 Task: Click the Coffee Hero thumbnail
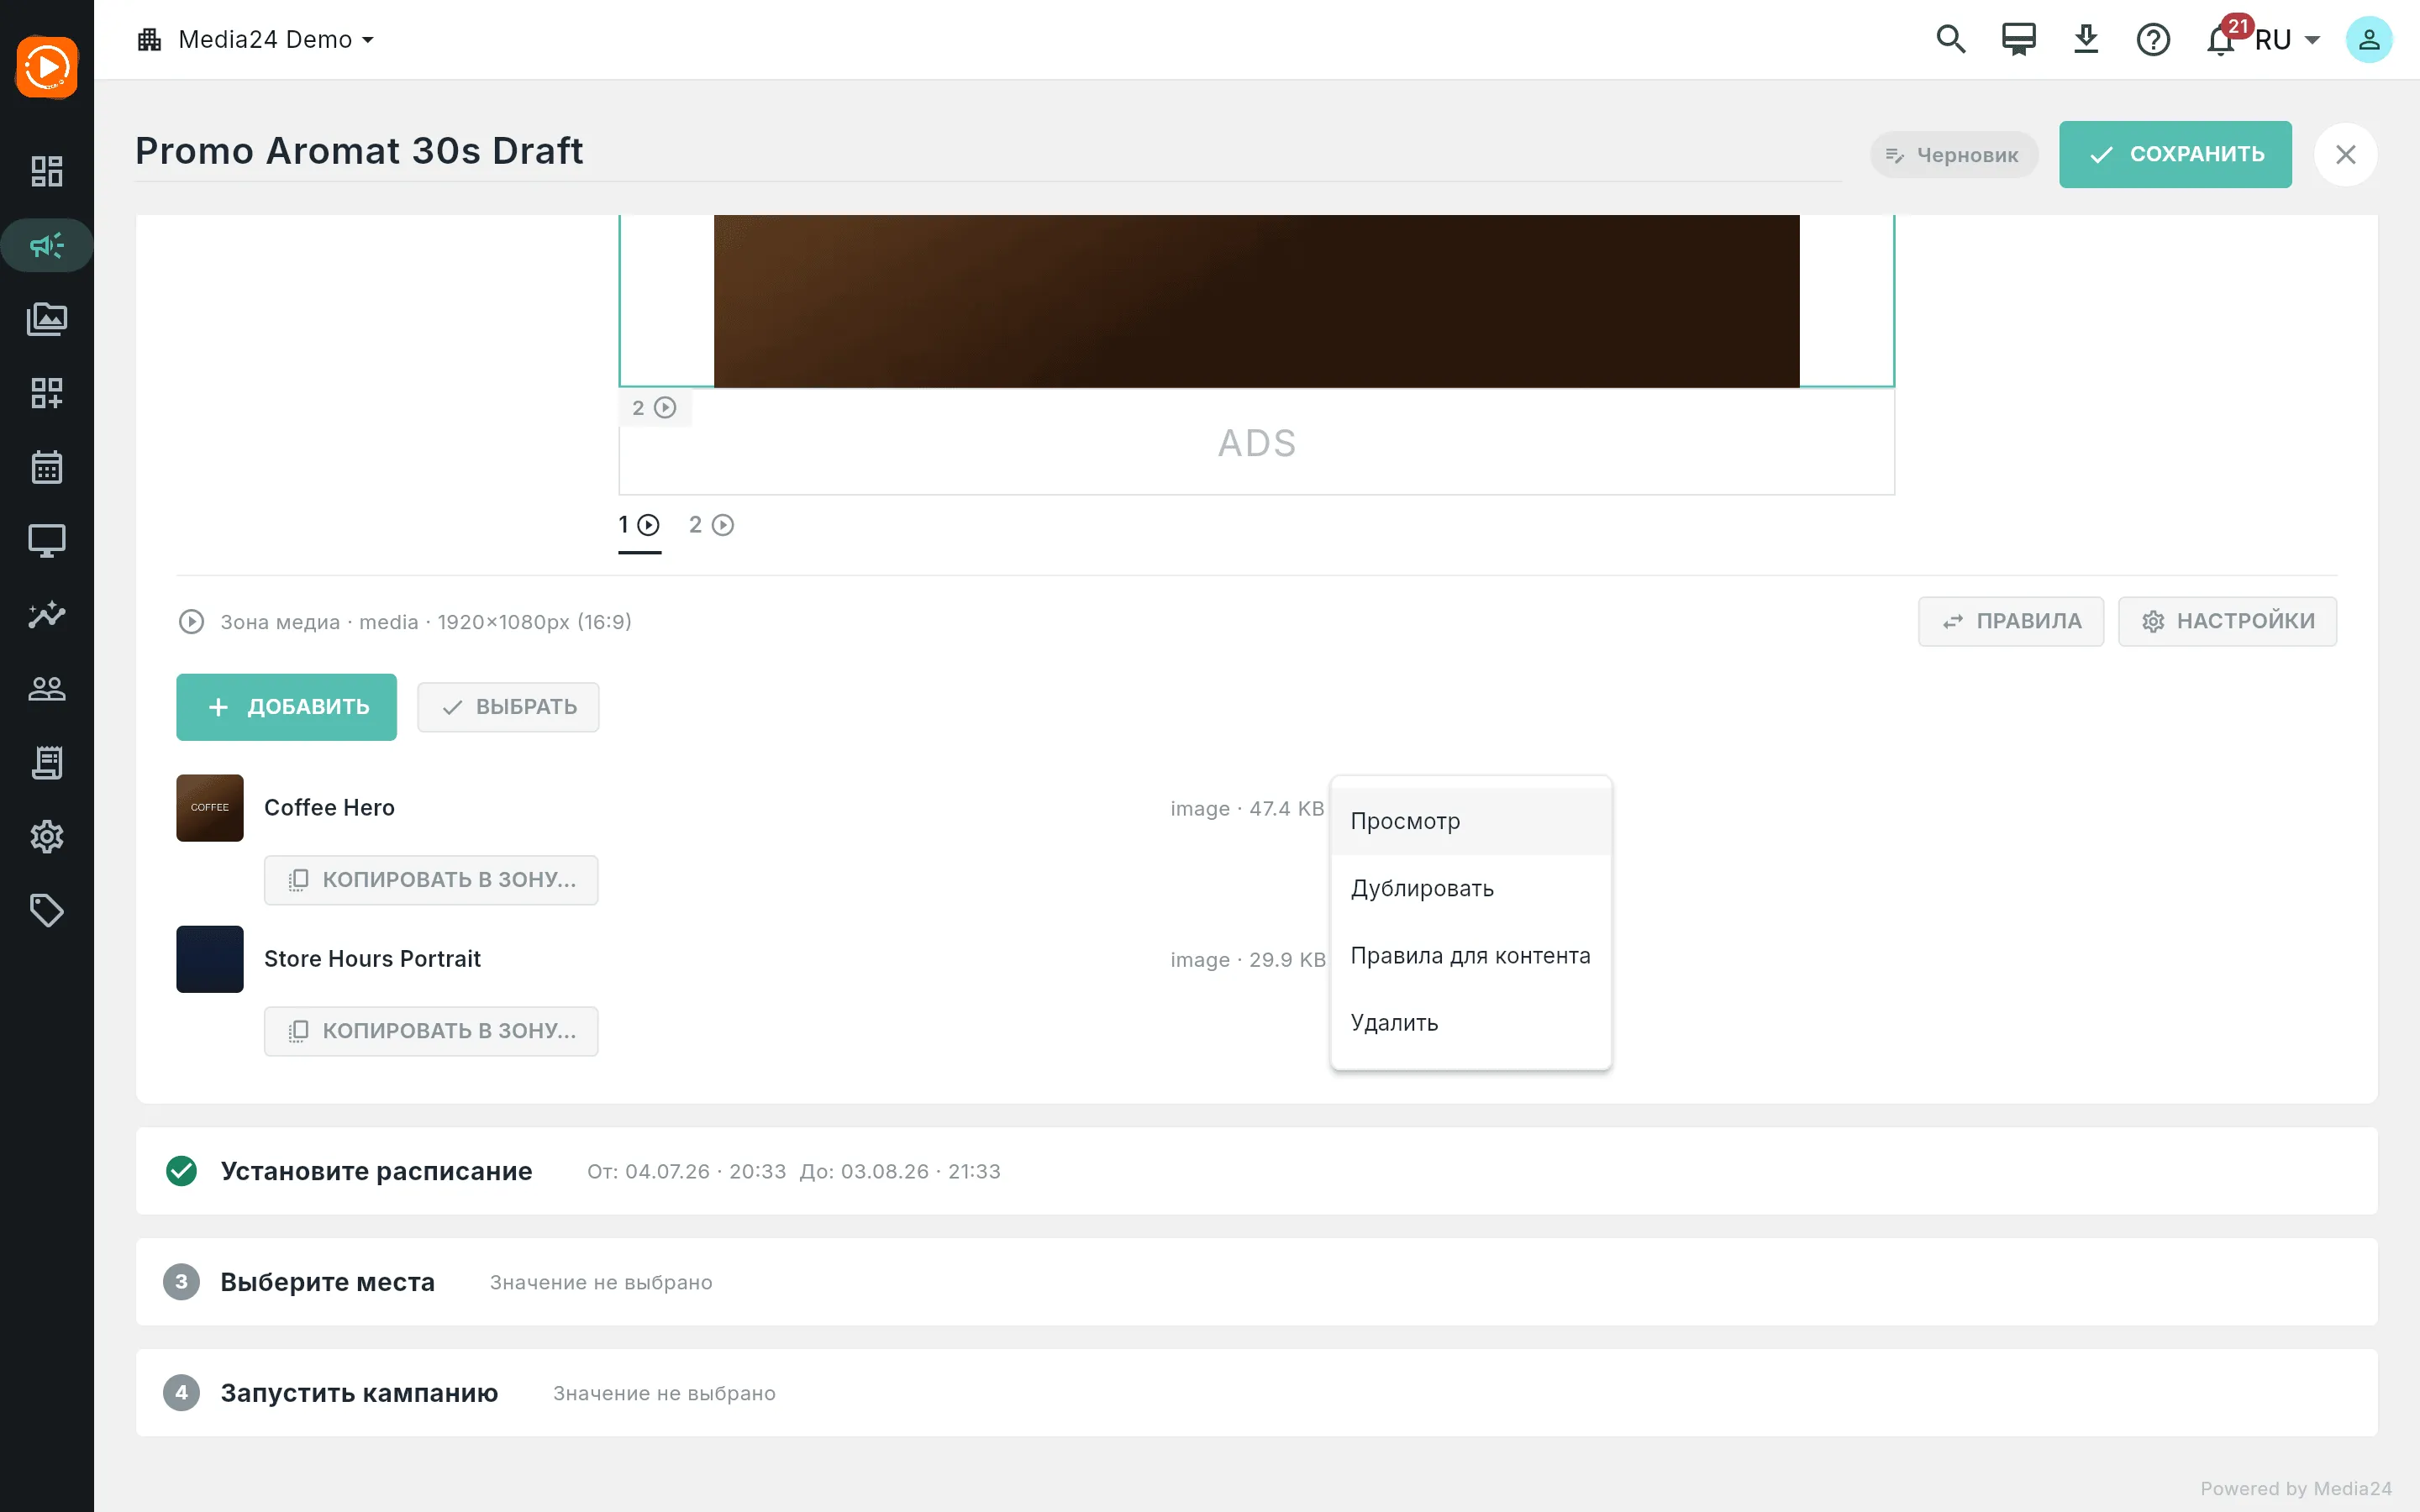[210, 808]
